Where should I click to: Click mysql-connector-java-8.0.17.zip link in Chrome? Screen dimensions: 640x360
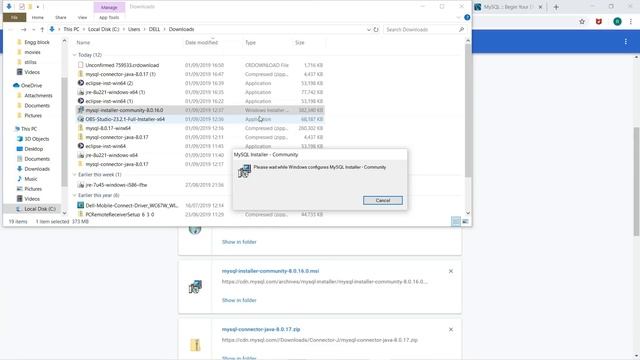(261, 329)
